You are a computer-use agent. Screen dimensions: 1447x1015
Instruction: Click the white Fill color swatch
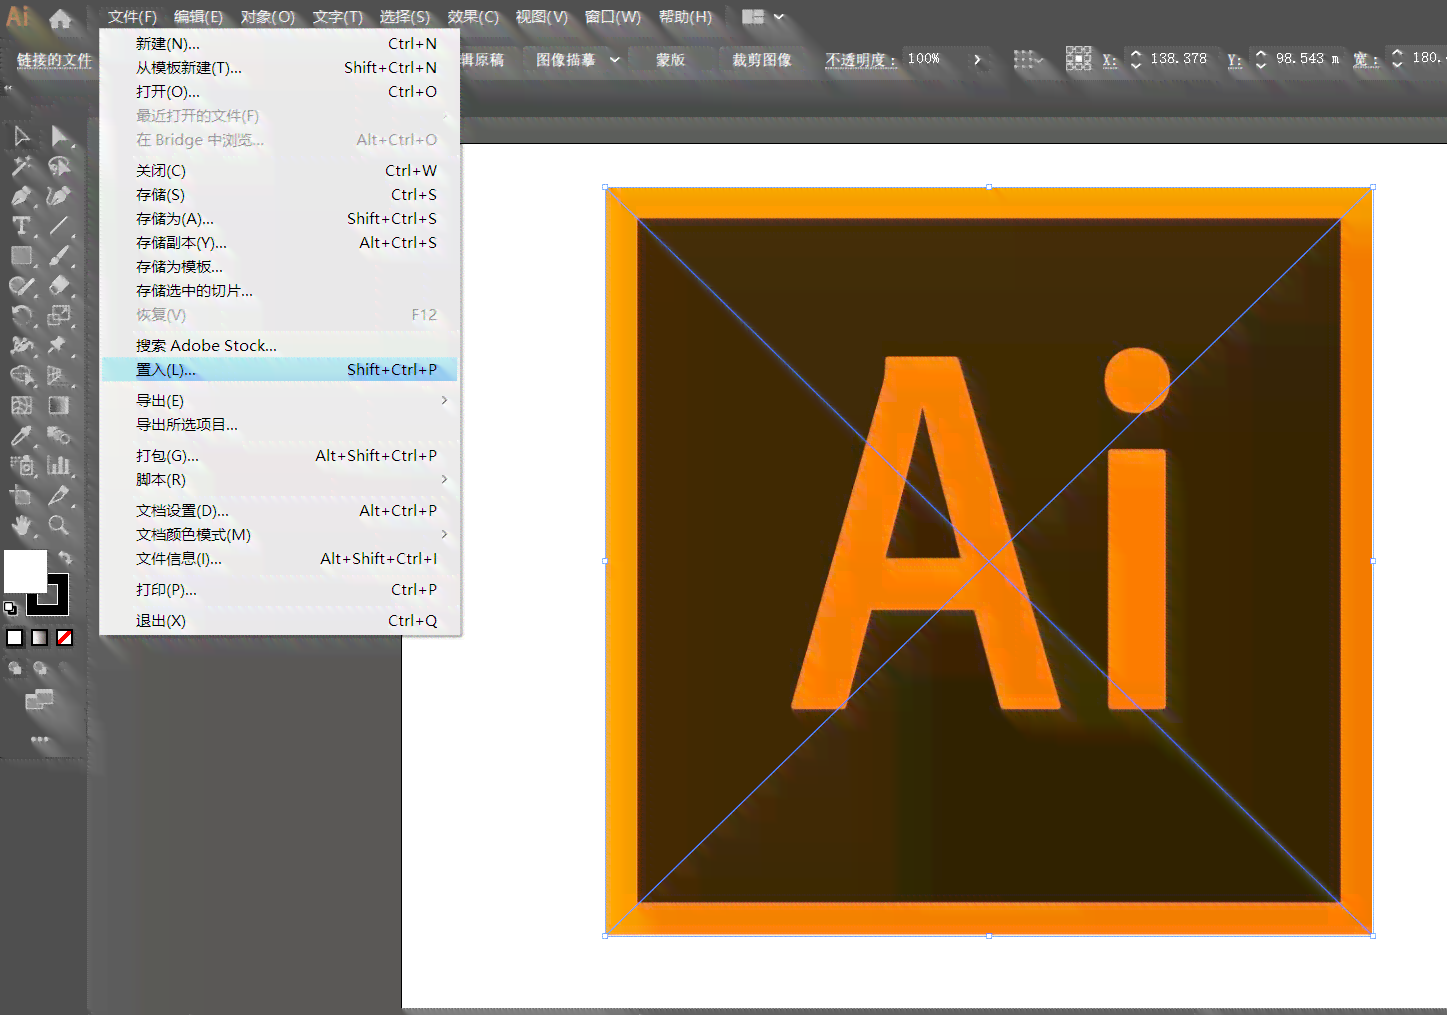click(25, 571)
